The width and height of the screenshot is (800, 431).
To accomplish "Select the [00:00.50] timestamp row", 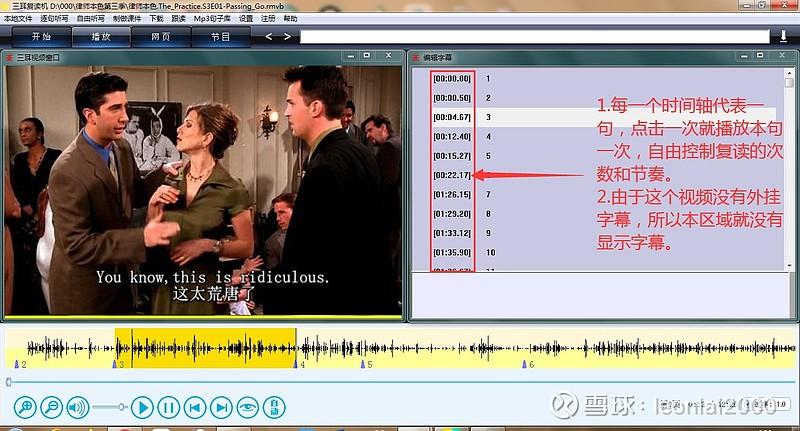I will point(452,98).
